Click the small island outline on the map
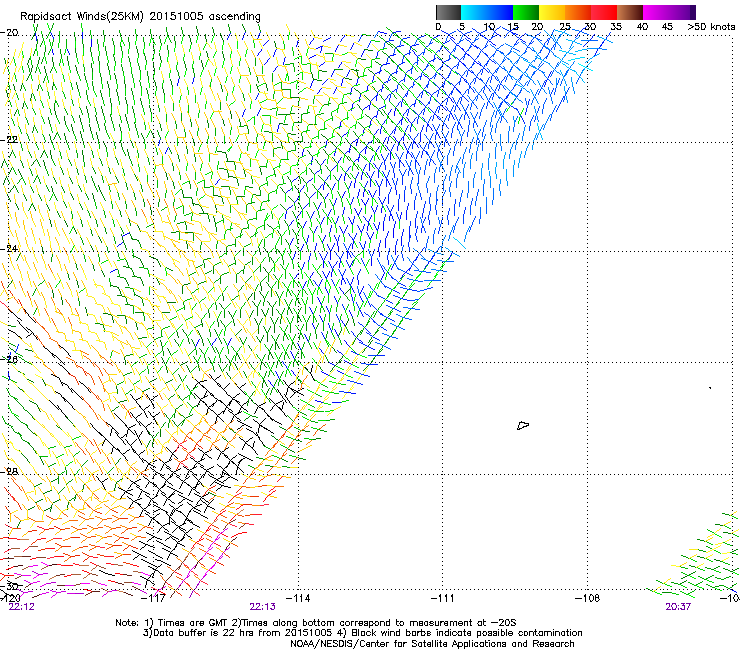The image size is (740, 650). pos(523,425)
